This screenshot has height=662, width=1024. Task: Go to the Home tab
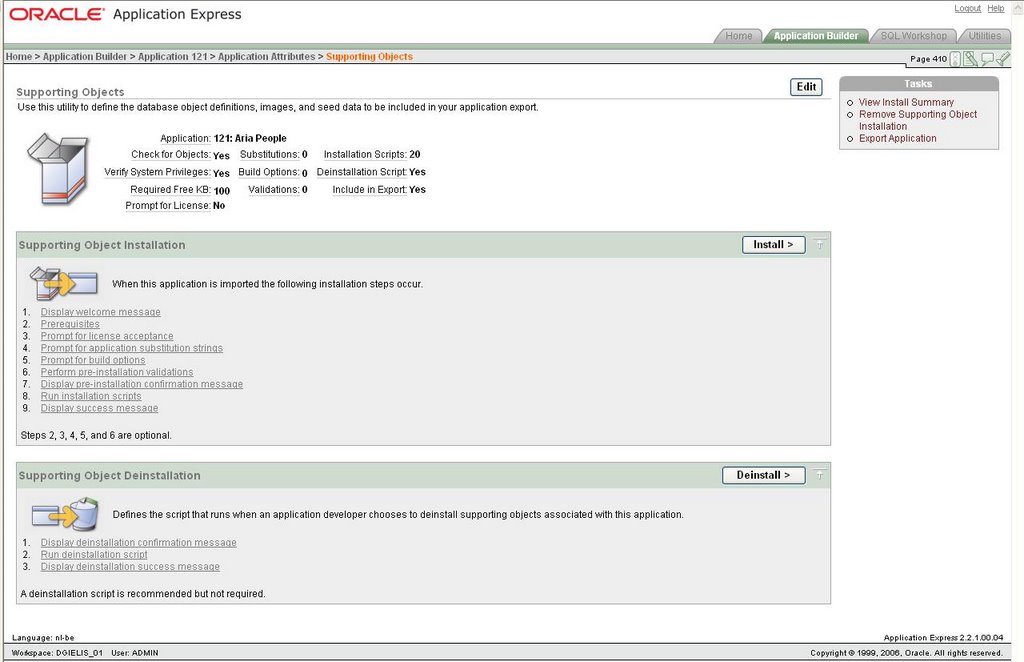[738, 36]
